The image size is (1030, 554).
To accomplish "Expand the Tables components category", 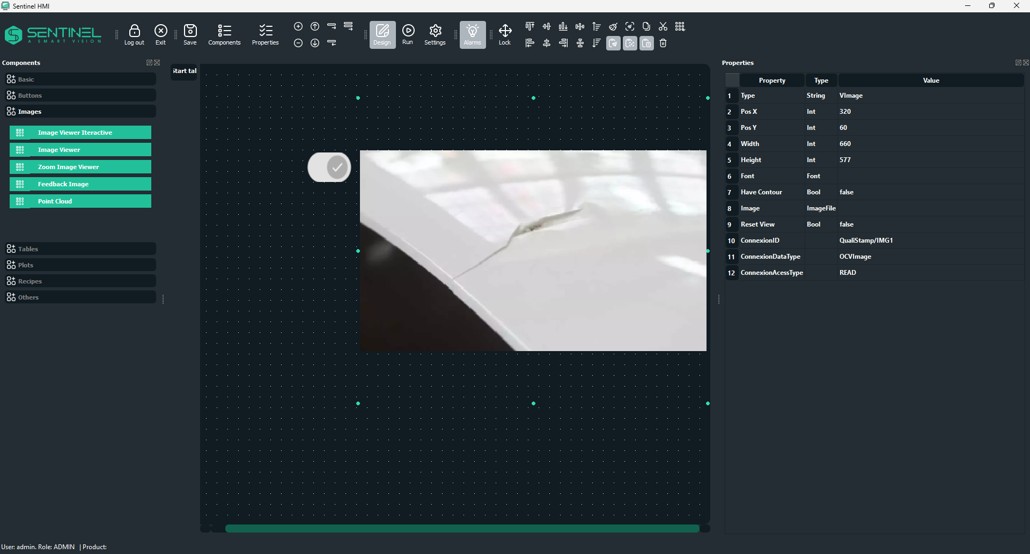I will click(80, 249).
